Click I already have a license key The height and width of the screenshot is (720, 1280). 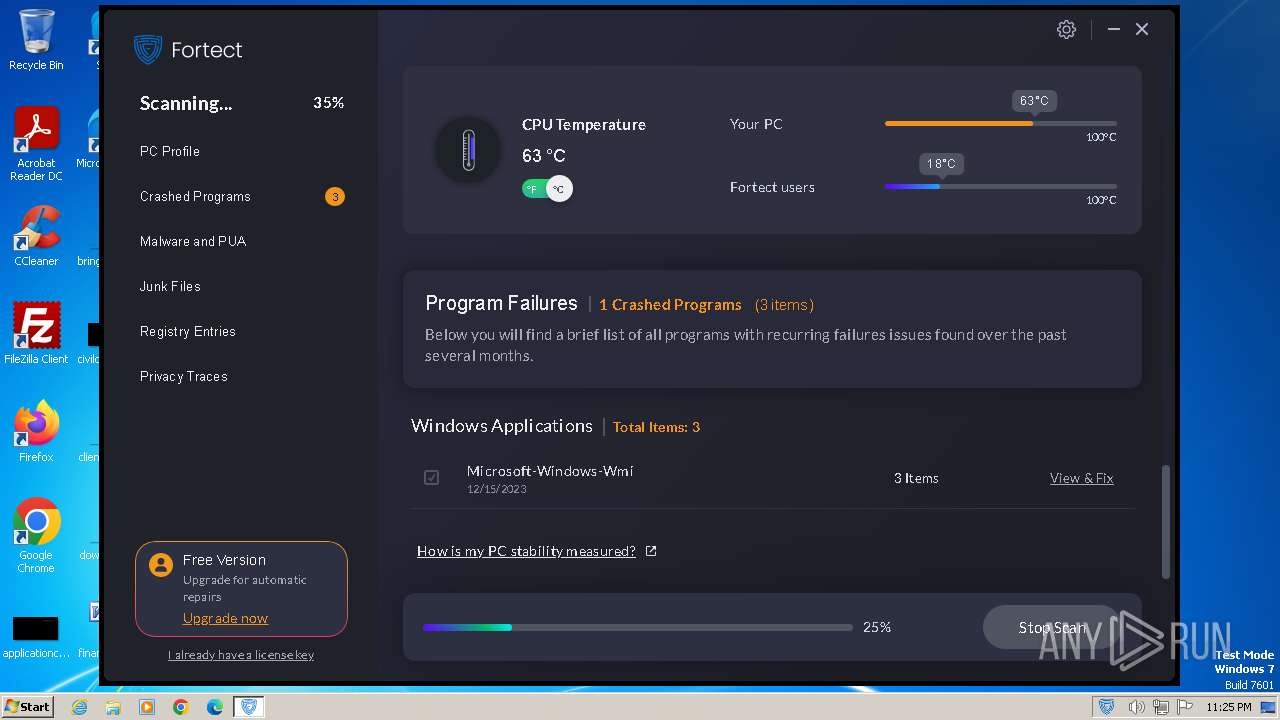241,655
